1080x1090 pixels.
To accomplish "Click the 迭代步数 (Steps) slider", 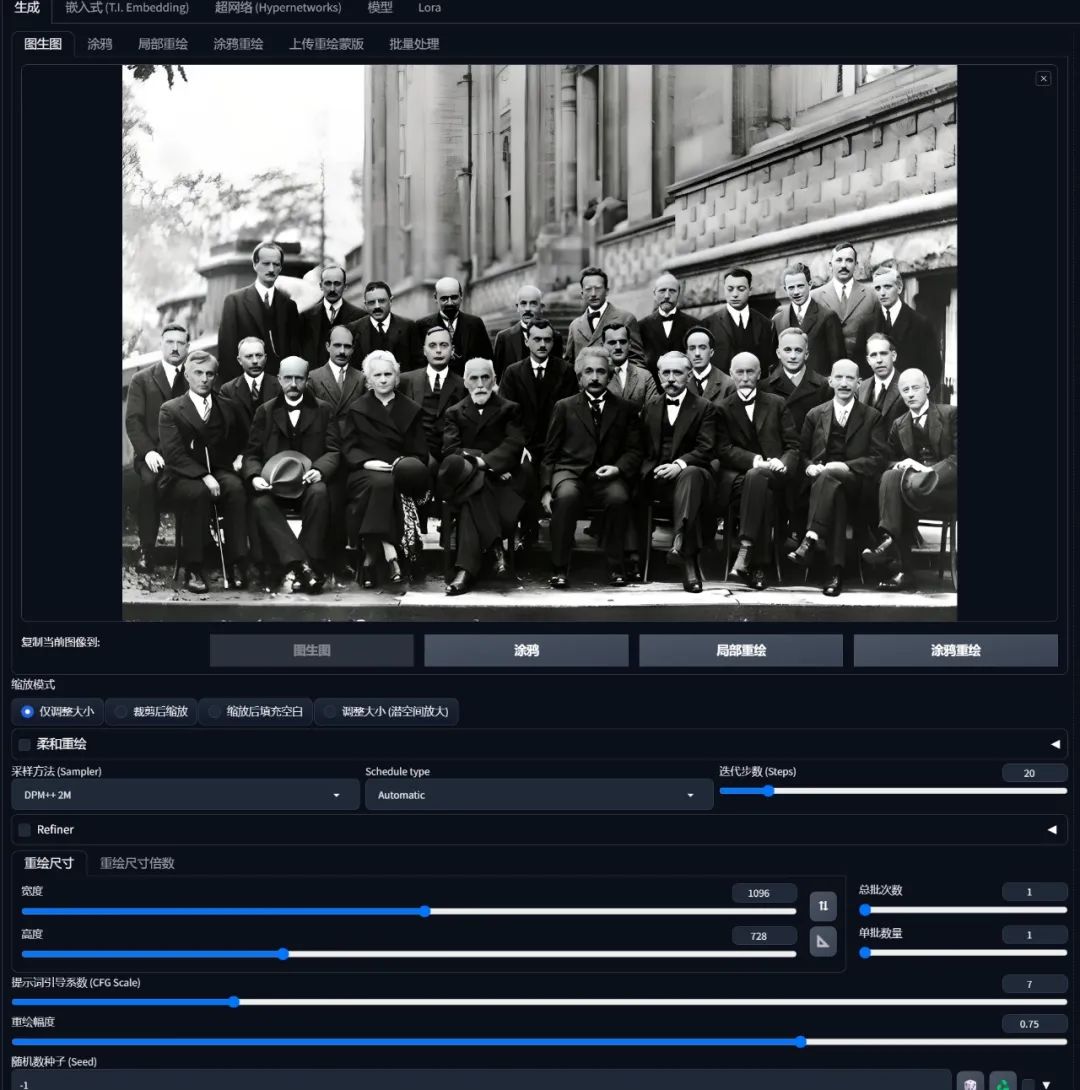I will tap(893, 791).
